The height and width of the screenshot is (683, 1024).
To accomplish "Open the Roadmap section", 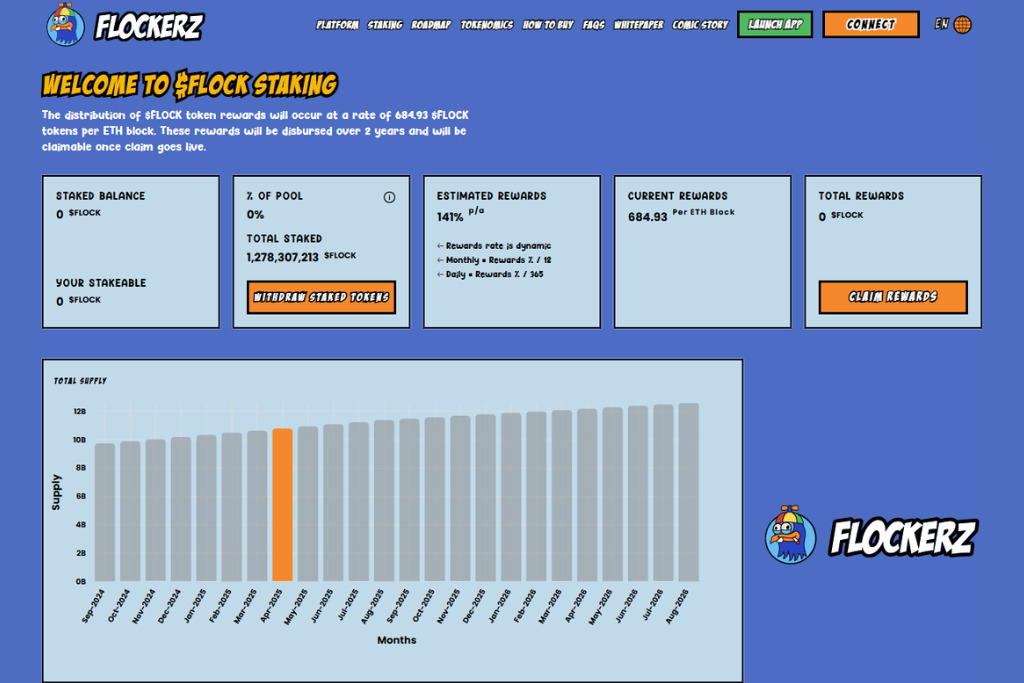I will point(431,25).
